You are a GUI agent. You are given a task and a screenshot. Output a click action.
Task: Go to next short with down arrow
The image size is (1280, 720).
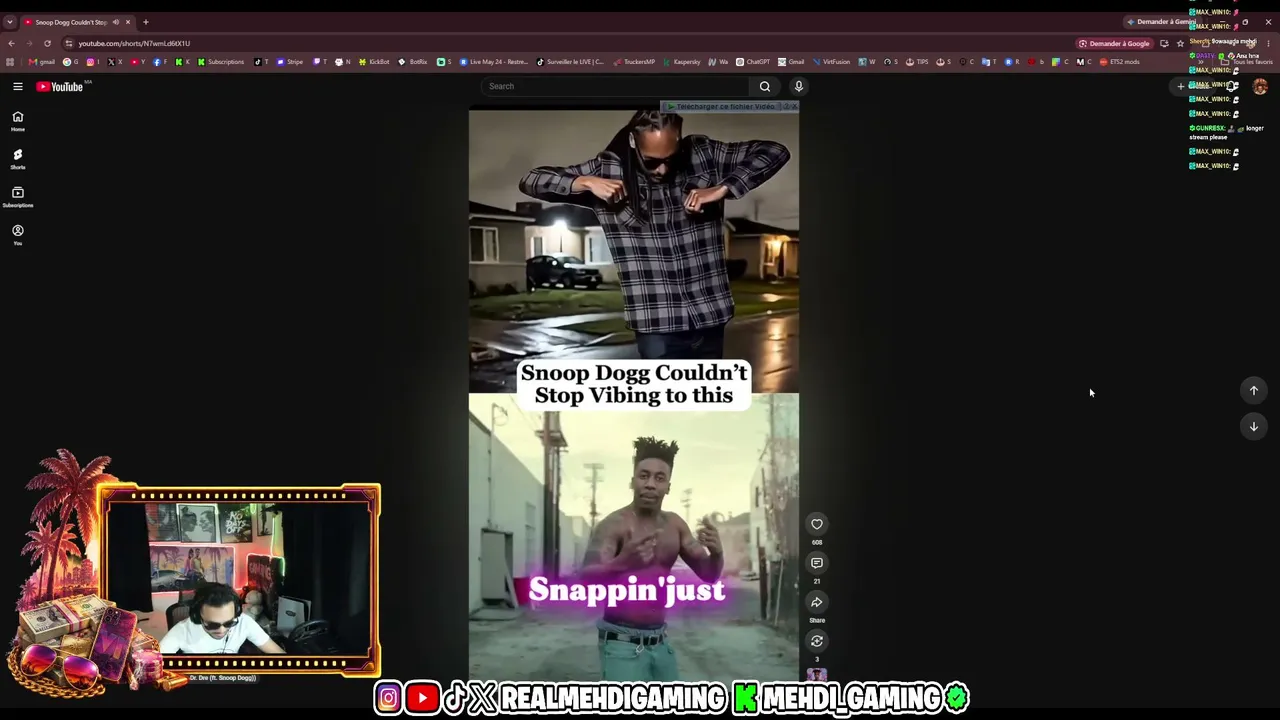pyautogui.click(x=1253, y=427)
